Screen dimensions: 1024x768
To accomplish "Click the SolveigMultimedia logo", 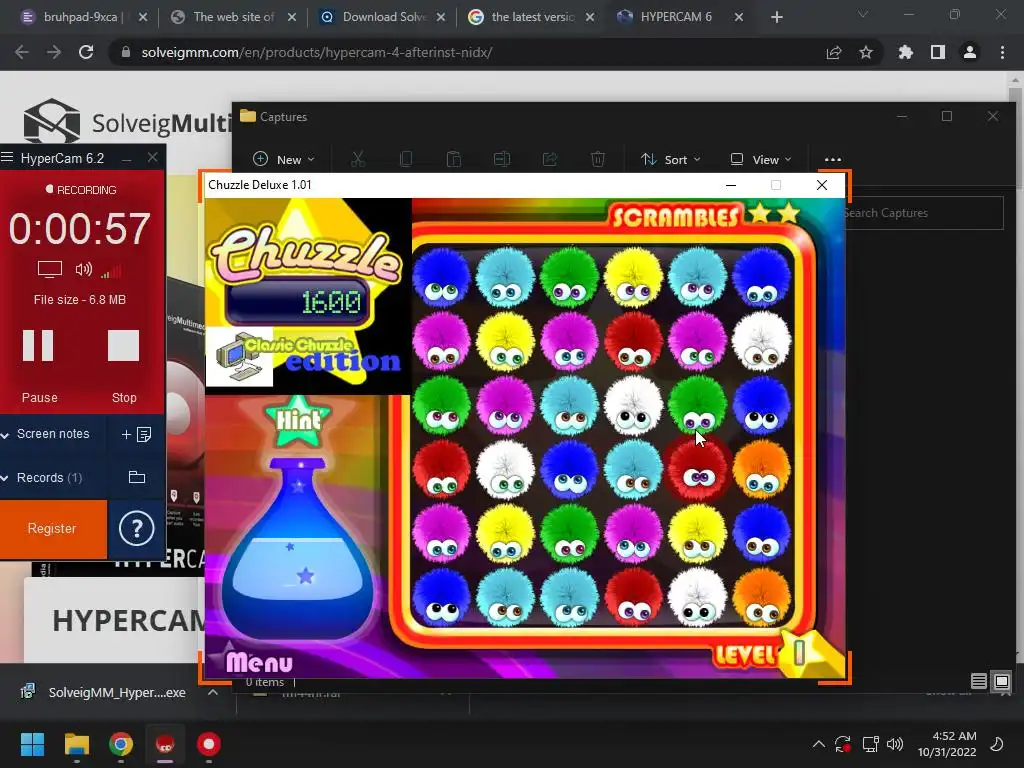I will (x=128, y=122).
